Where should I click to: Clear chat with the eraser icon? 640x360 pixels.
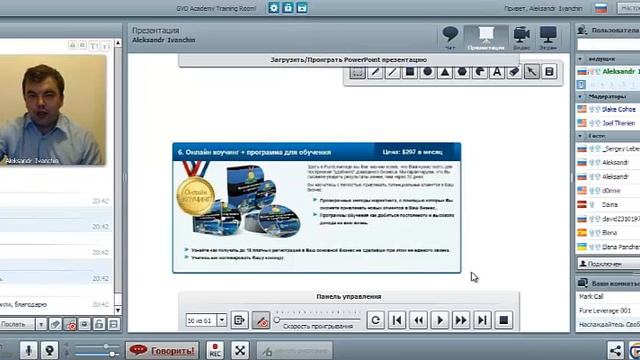pos(55,324)
